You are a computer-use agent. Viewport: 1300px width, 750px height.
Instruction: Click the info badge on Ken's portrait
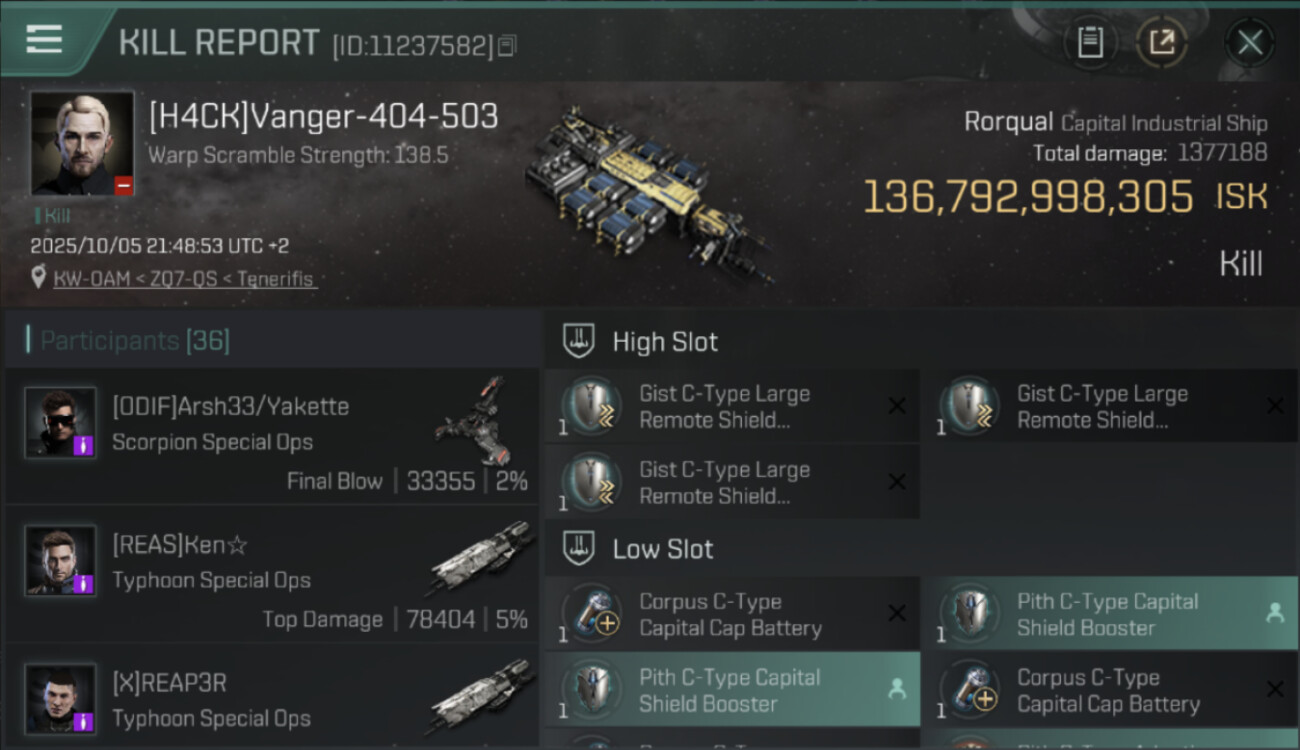click(x=84, y=584)
